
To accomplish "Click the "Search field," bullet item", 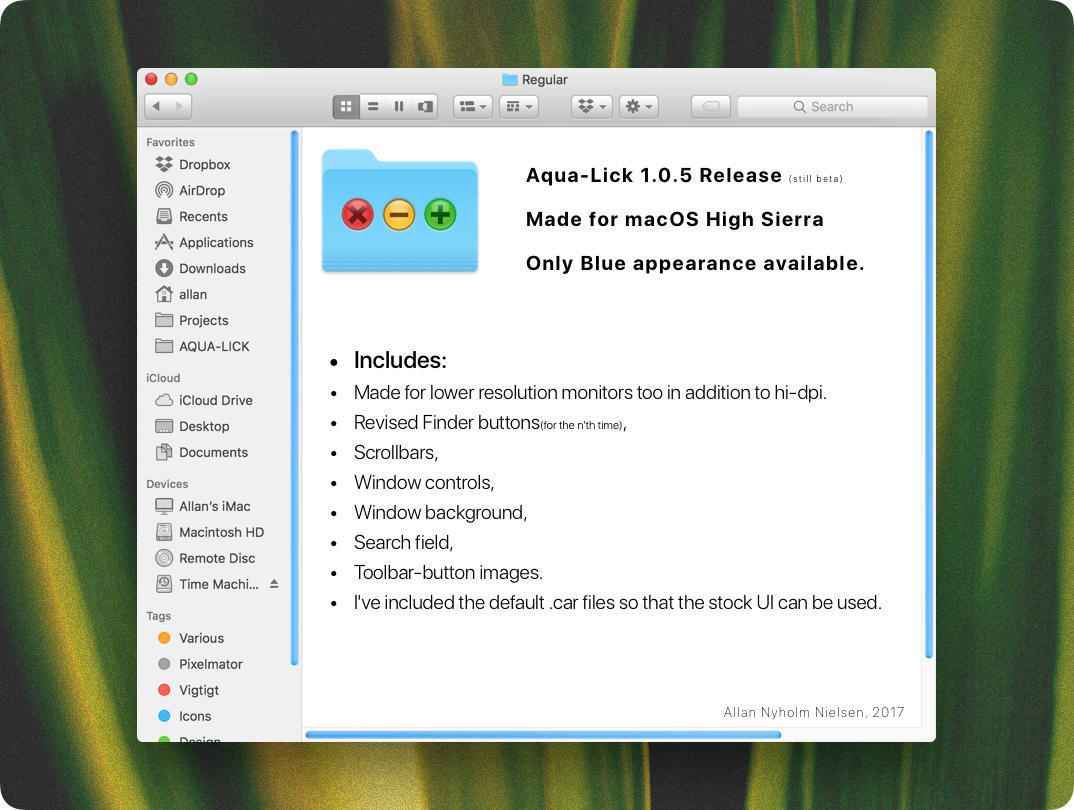I will point(403,542).
